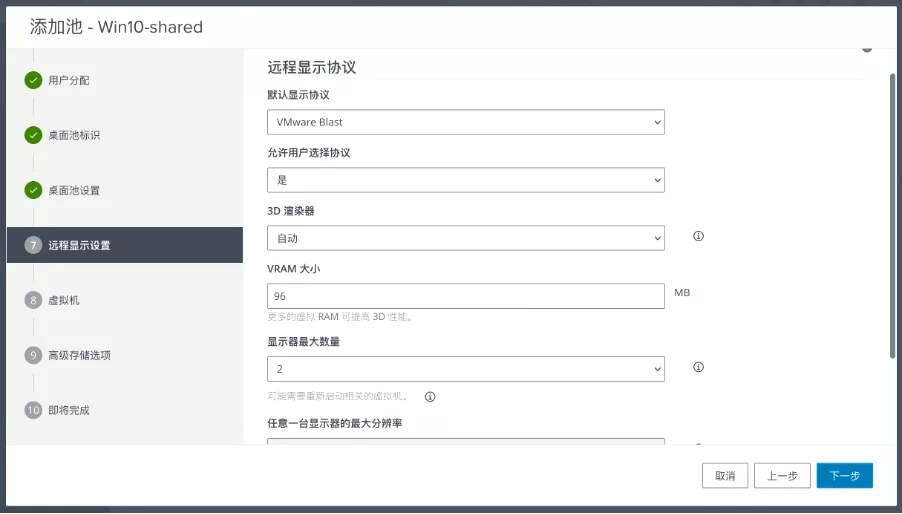Go to the 远程显示设置 step
The image size is (902, 514).
[x=80, y=245]
